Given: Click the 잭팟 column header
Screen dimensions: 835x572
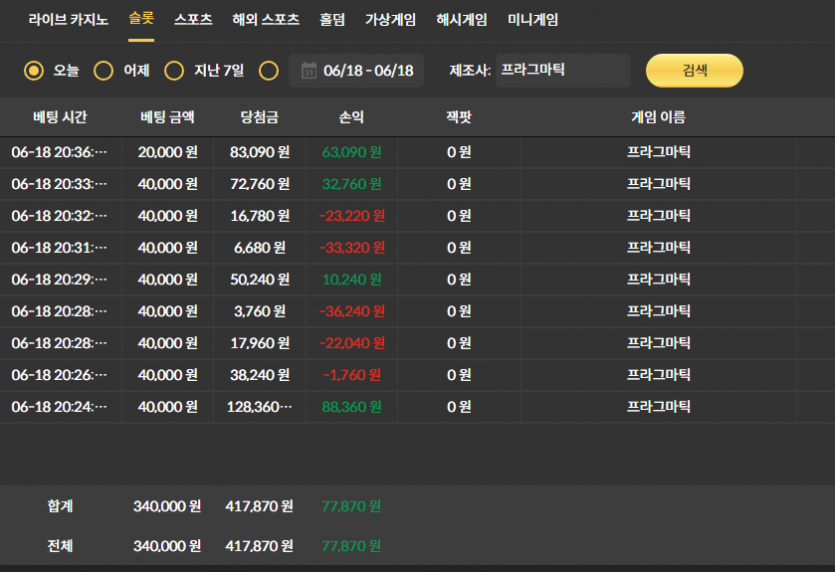Looking at the screenshot, I should click(x=459, y=117).
